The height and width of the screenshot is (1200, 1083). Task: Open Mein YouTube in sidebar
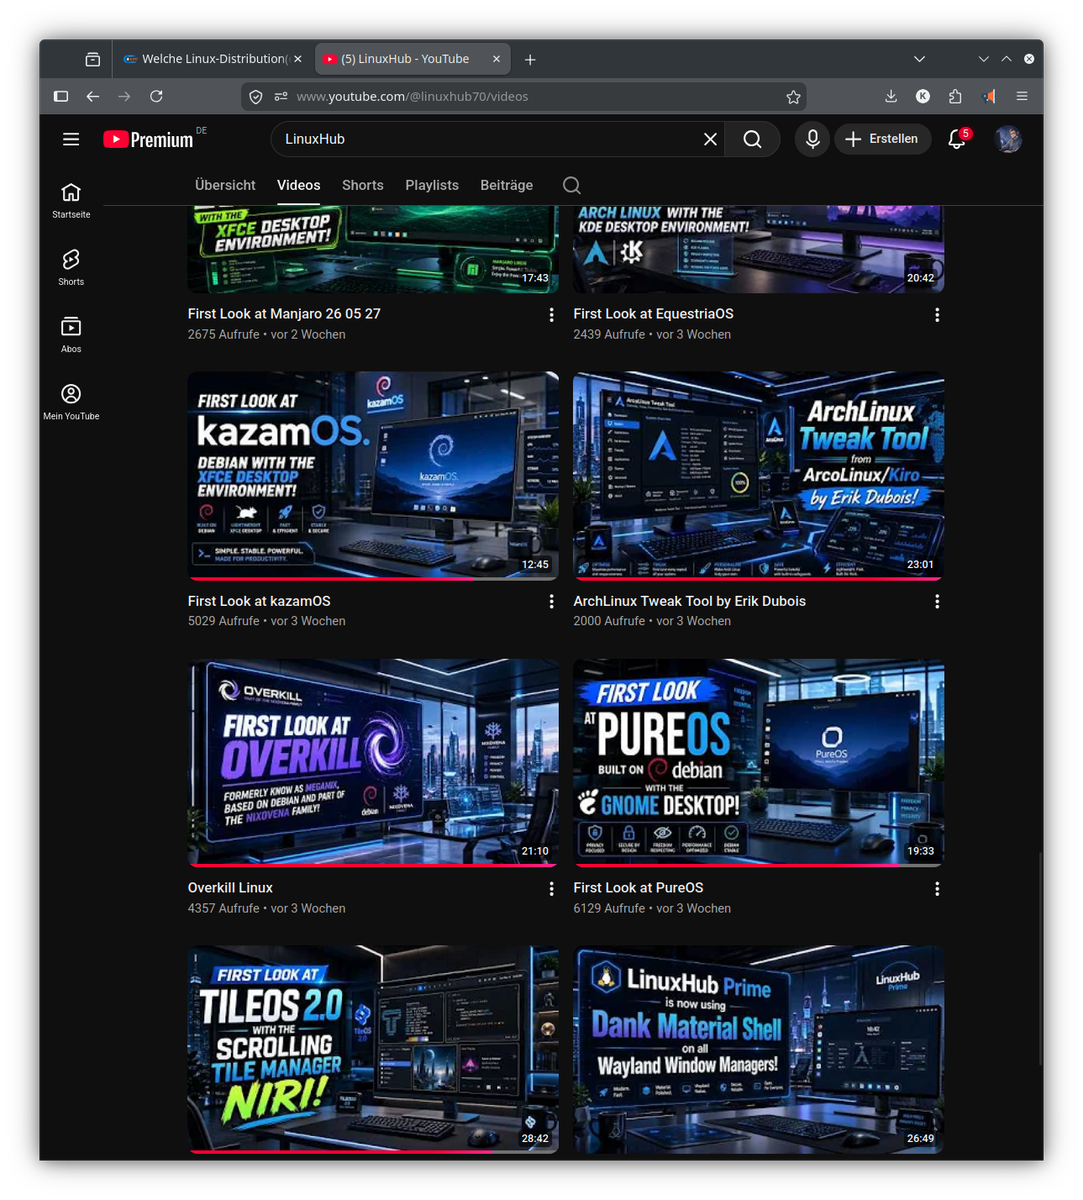click(x=71, y=401)
